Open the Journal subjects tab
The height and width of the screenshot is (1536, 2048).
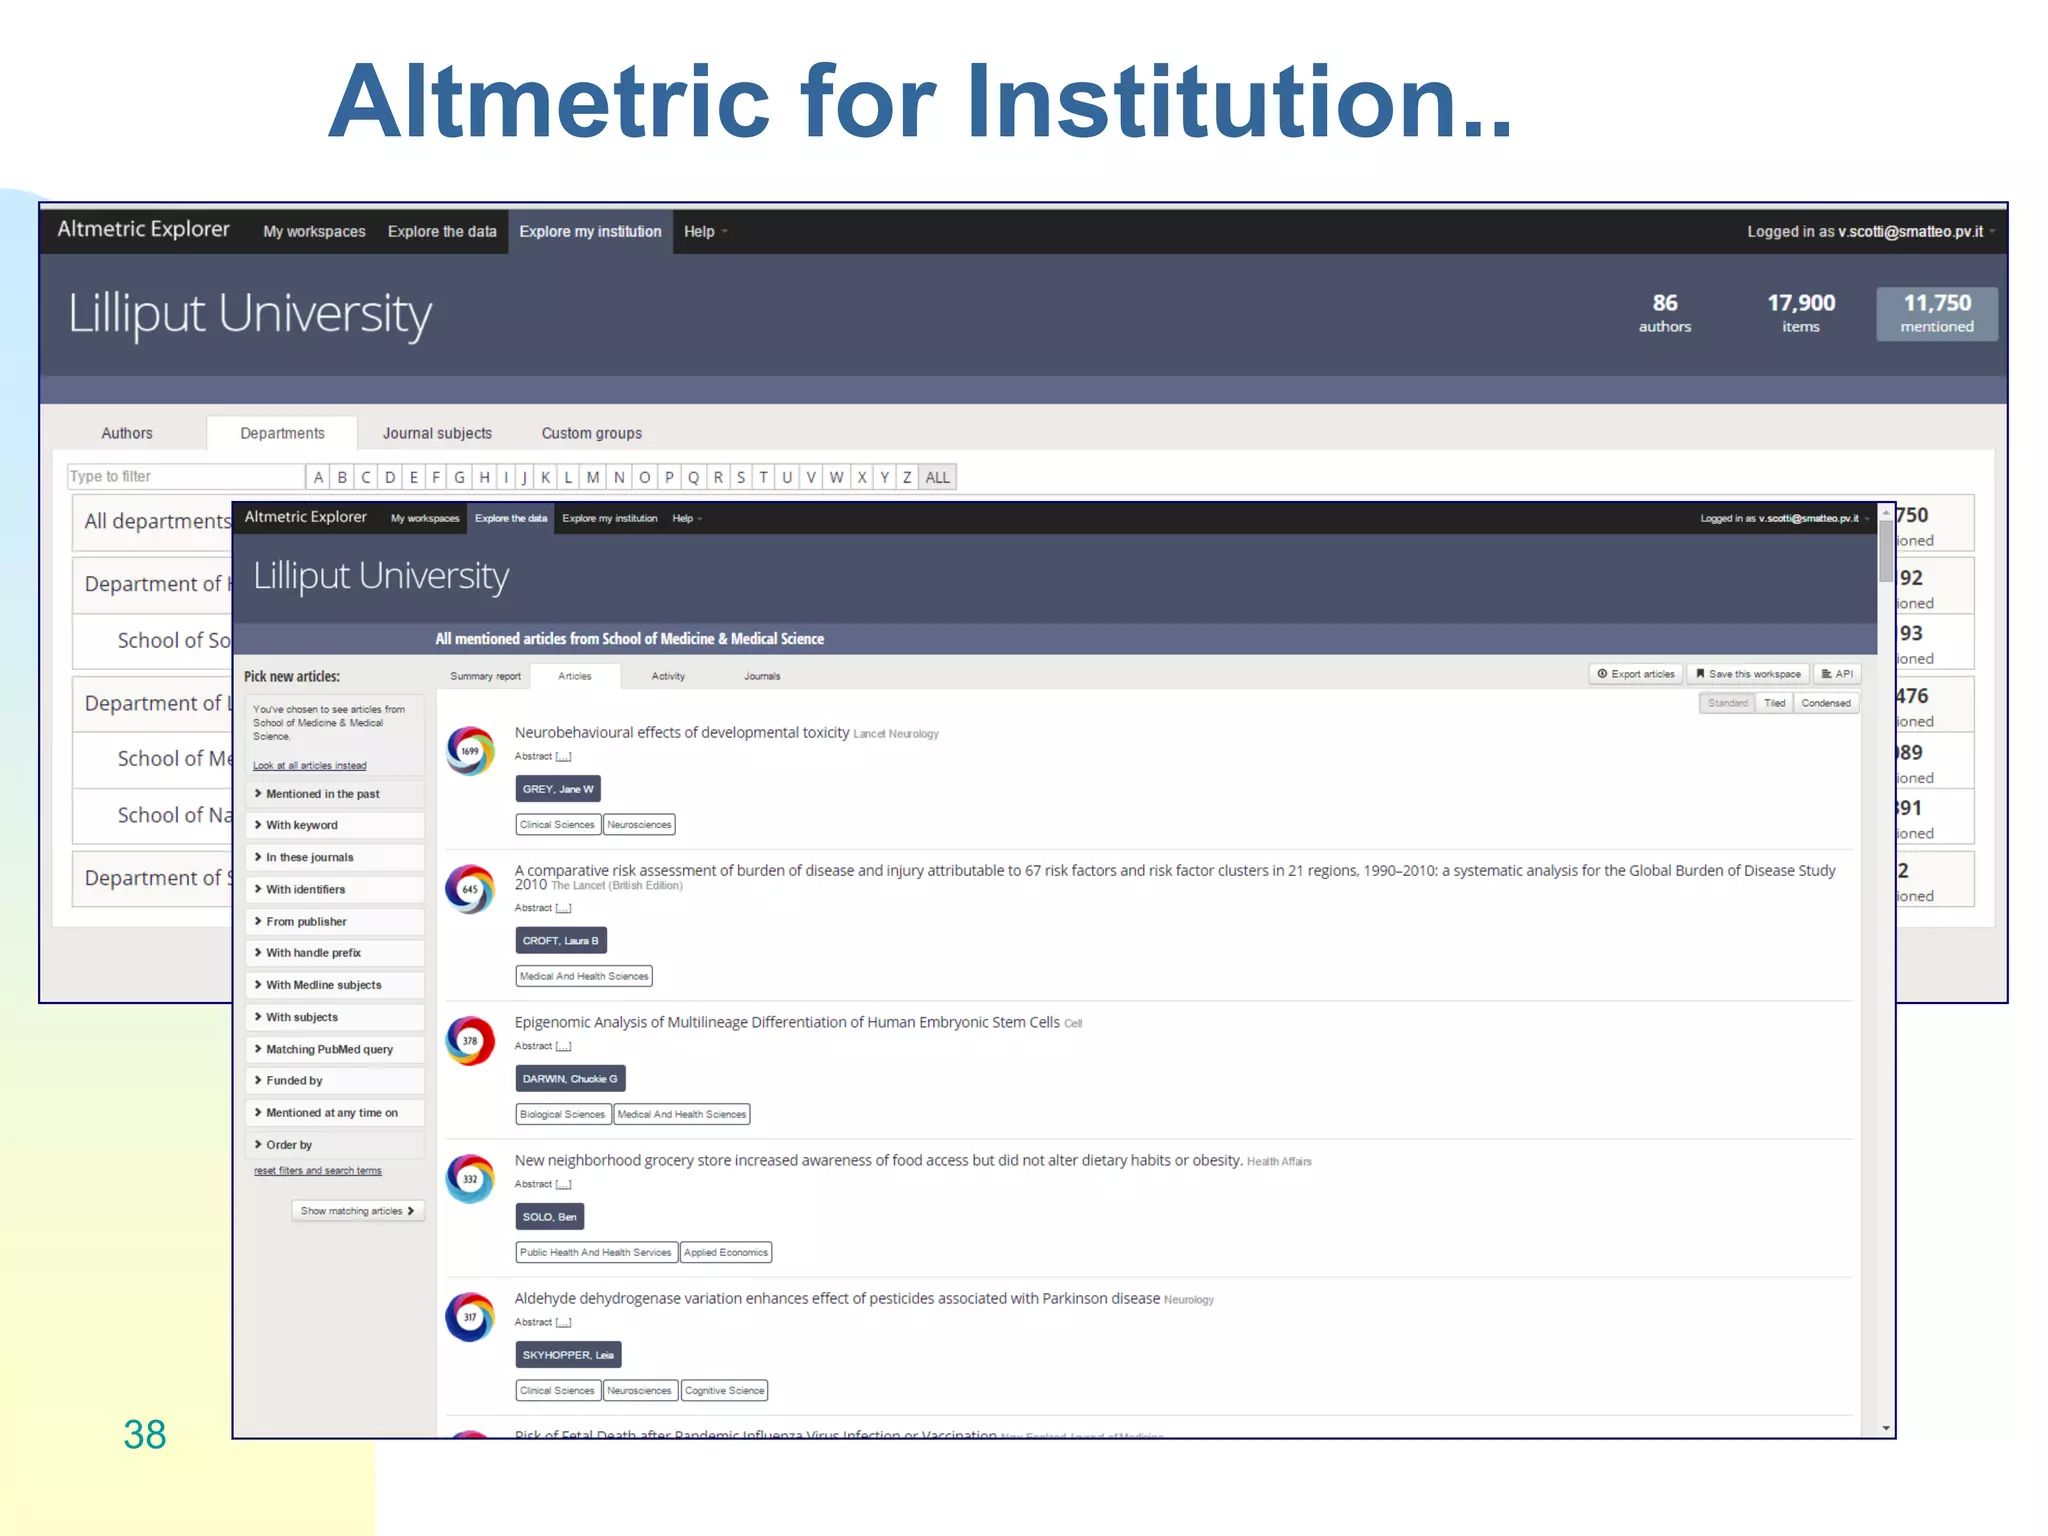point(437,433)
